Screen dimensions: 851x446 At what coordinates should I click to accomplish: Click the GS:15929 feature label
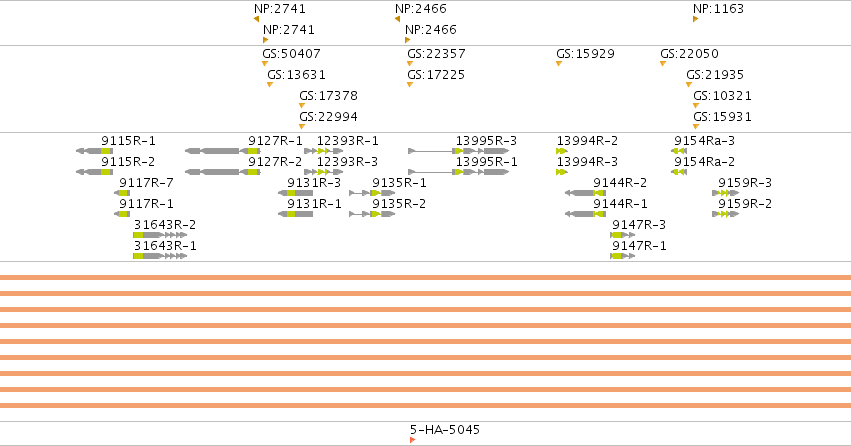coord(585,54)
